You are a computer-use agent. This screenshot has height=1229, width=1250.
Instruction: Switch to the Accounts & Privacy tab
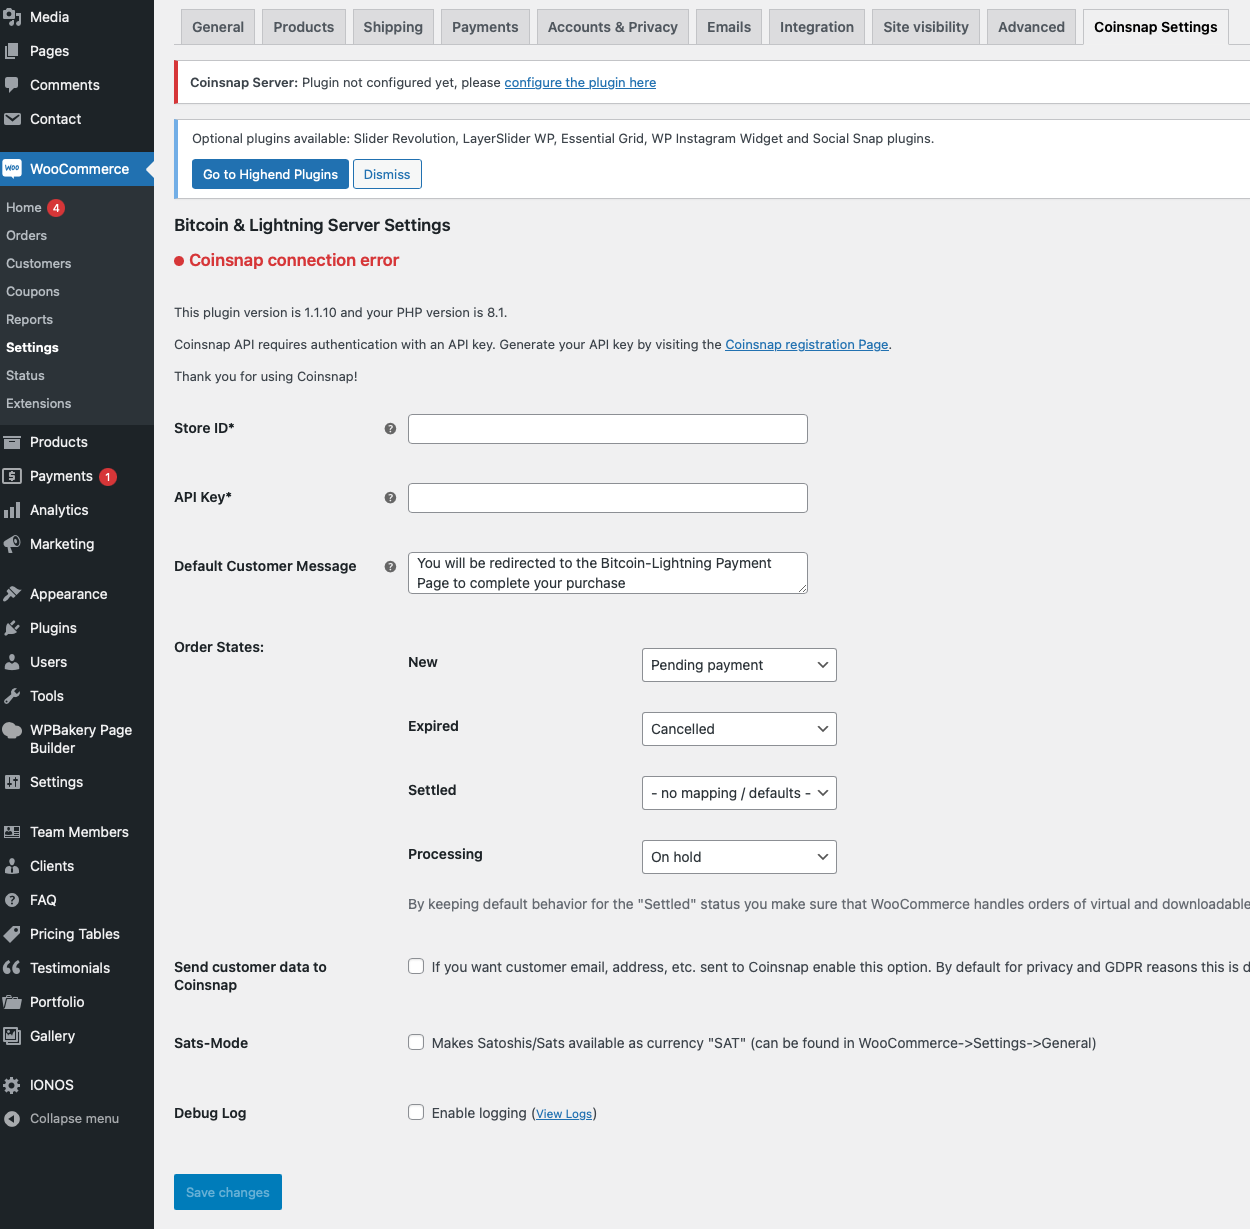[x=613, y=27]
